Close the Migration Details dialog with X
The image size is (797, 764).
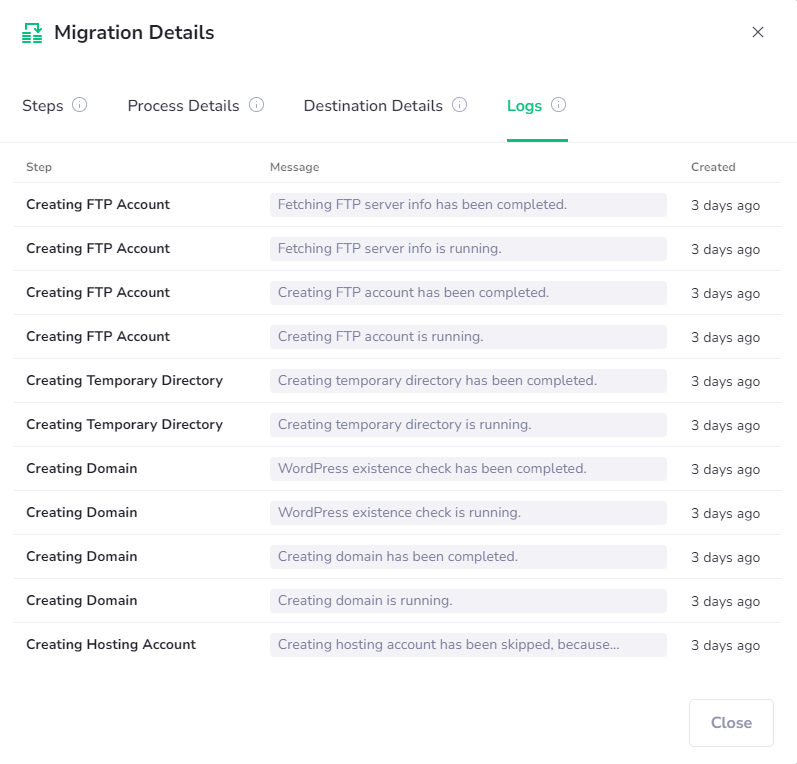757,32
